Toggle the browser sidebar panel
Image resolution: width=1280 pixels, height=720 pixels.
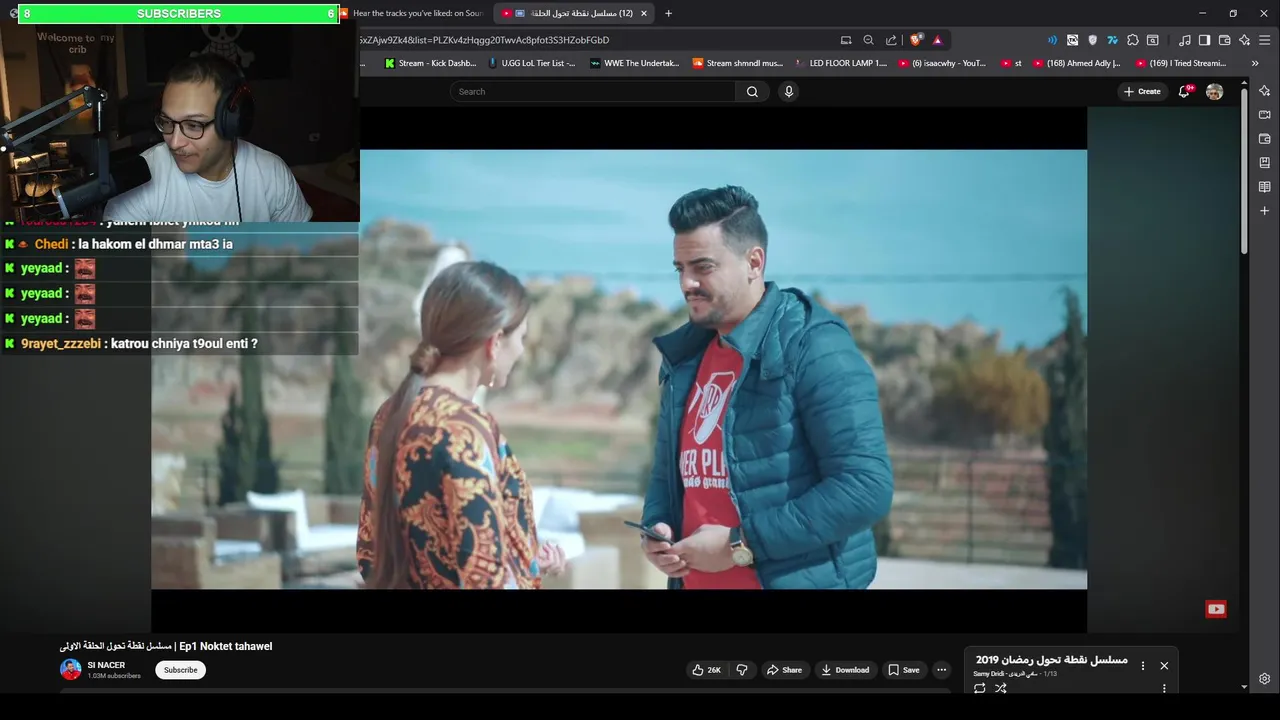tap(1204, 40)
